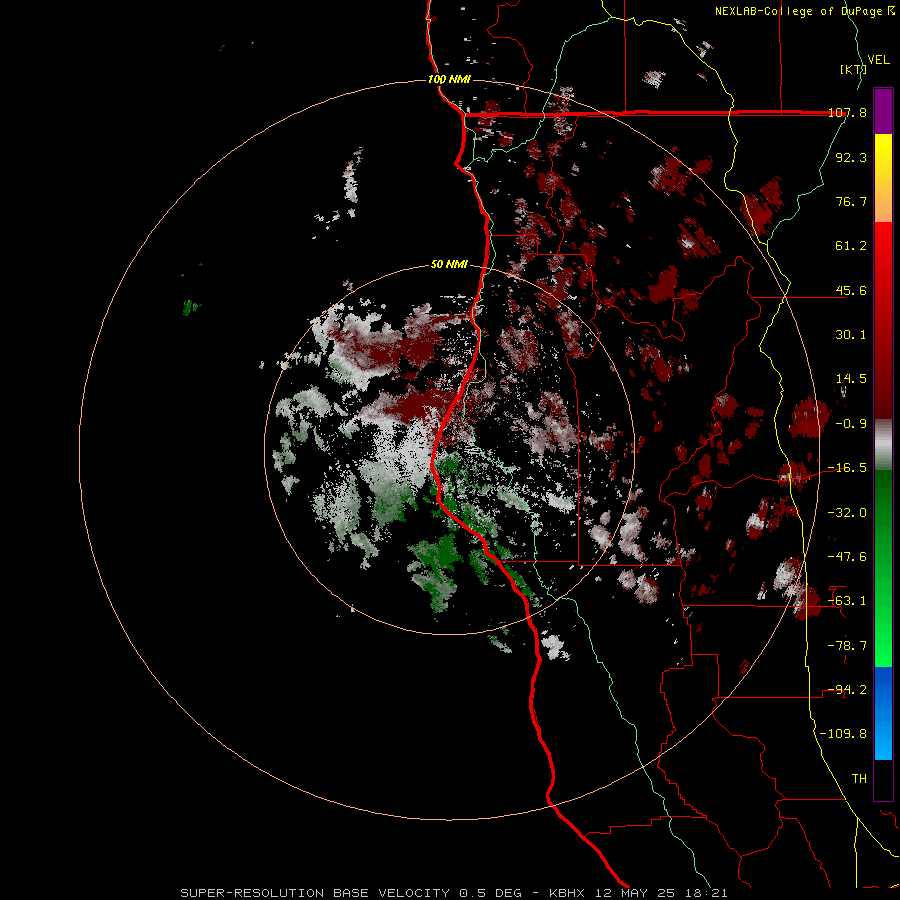Viewport: 900px width, 900px height.
Task: Click the -78.7 velocity scale value
Action: tap(847, 646)
